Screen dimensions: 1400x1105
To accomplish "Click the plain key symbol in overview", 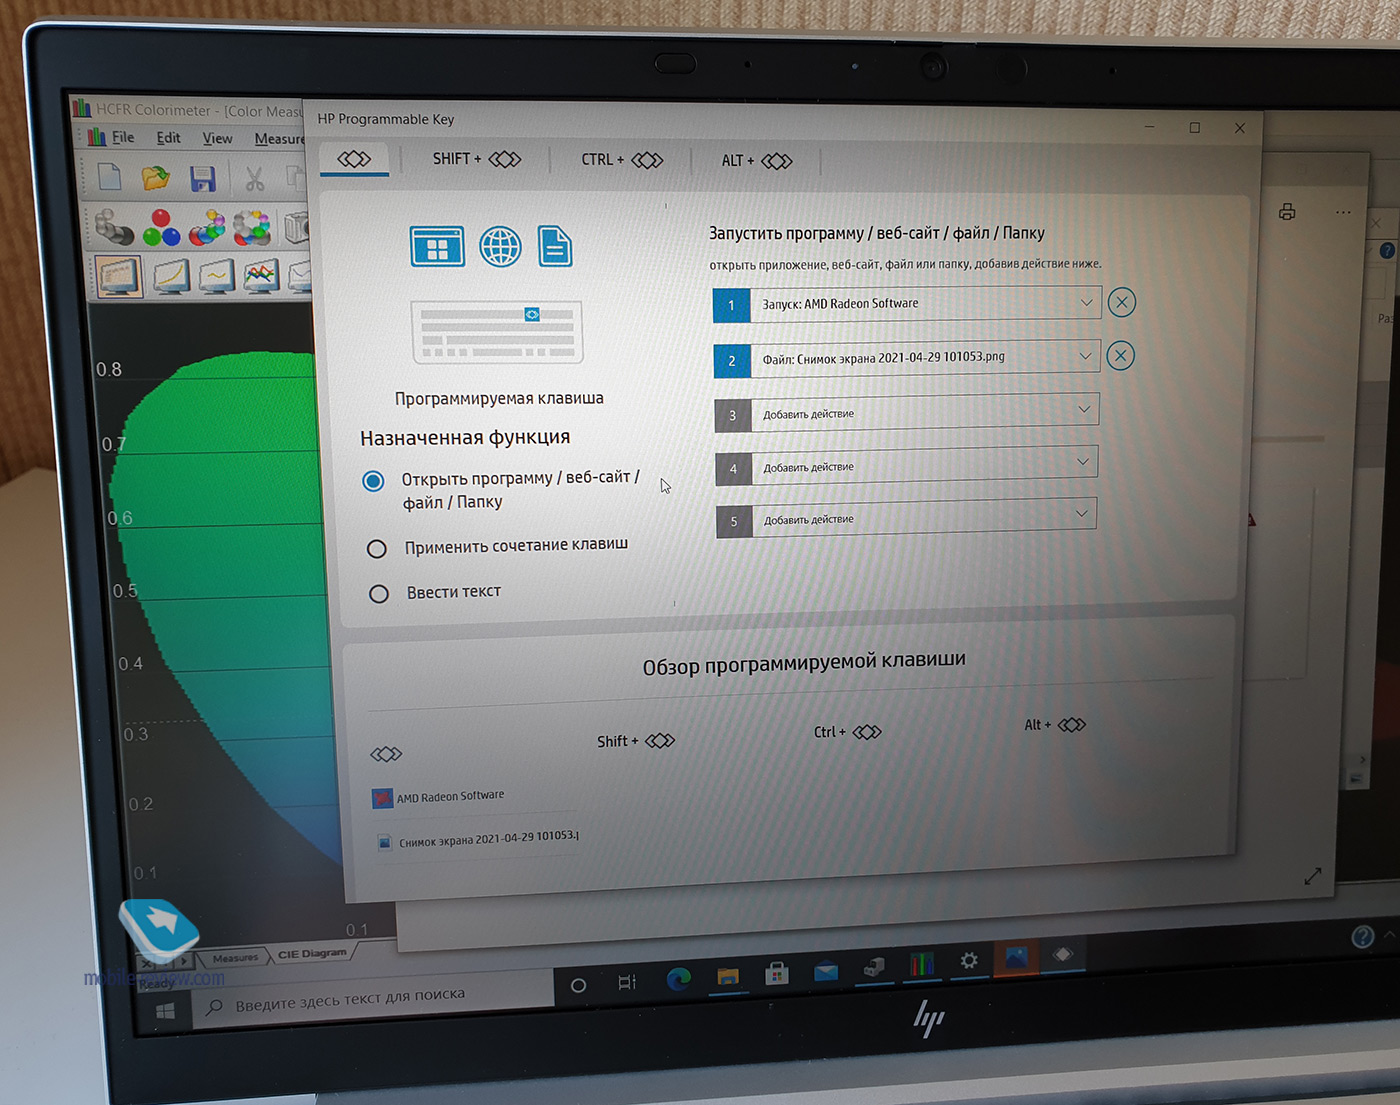I will point(386,754).
